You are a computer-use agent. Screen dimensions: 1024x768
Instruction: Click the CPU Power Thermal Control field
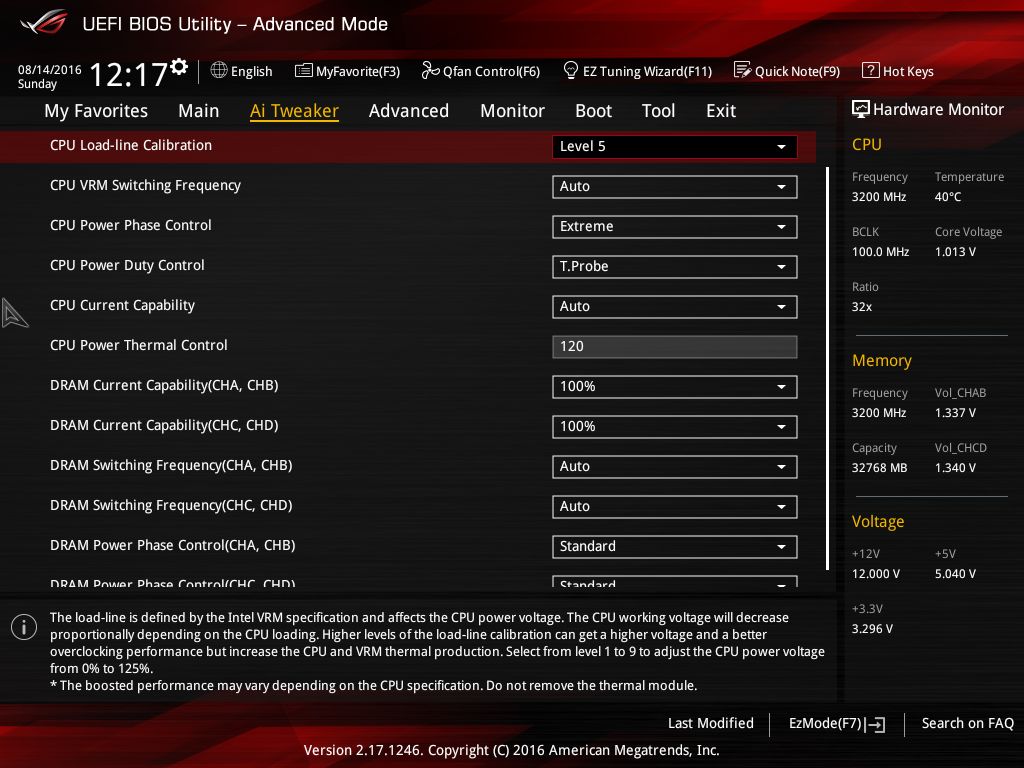tap(675, 347)
